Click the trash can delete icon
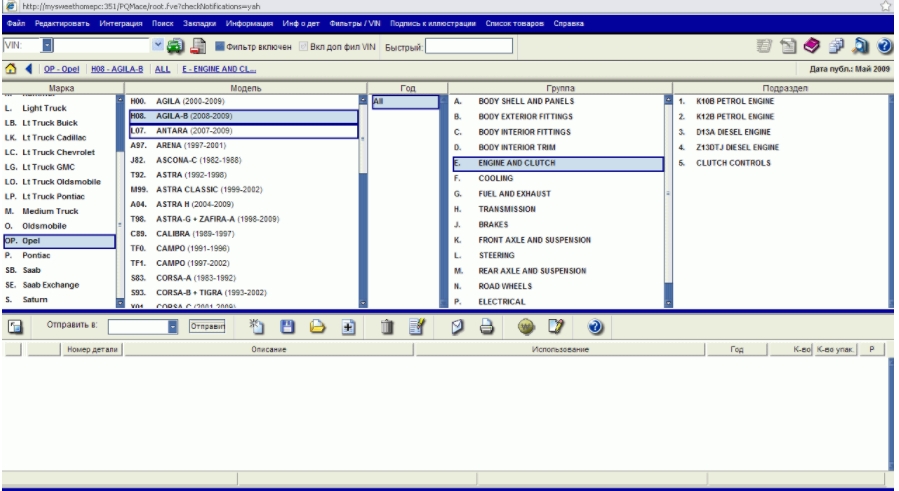899x491 pixels. (x=387, y=327)
